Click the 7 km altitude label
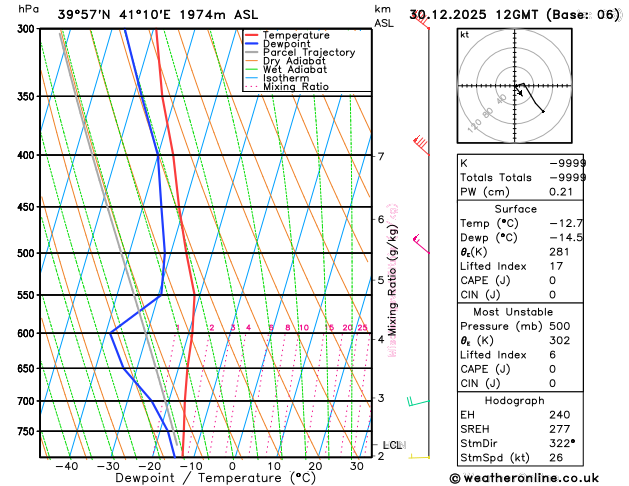629x486 pixels. (x=381, y=156)
